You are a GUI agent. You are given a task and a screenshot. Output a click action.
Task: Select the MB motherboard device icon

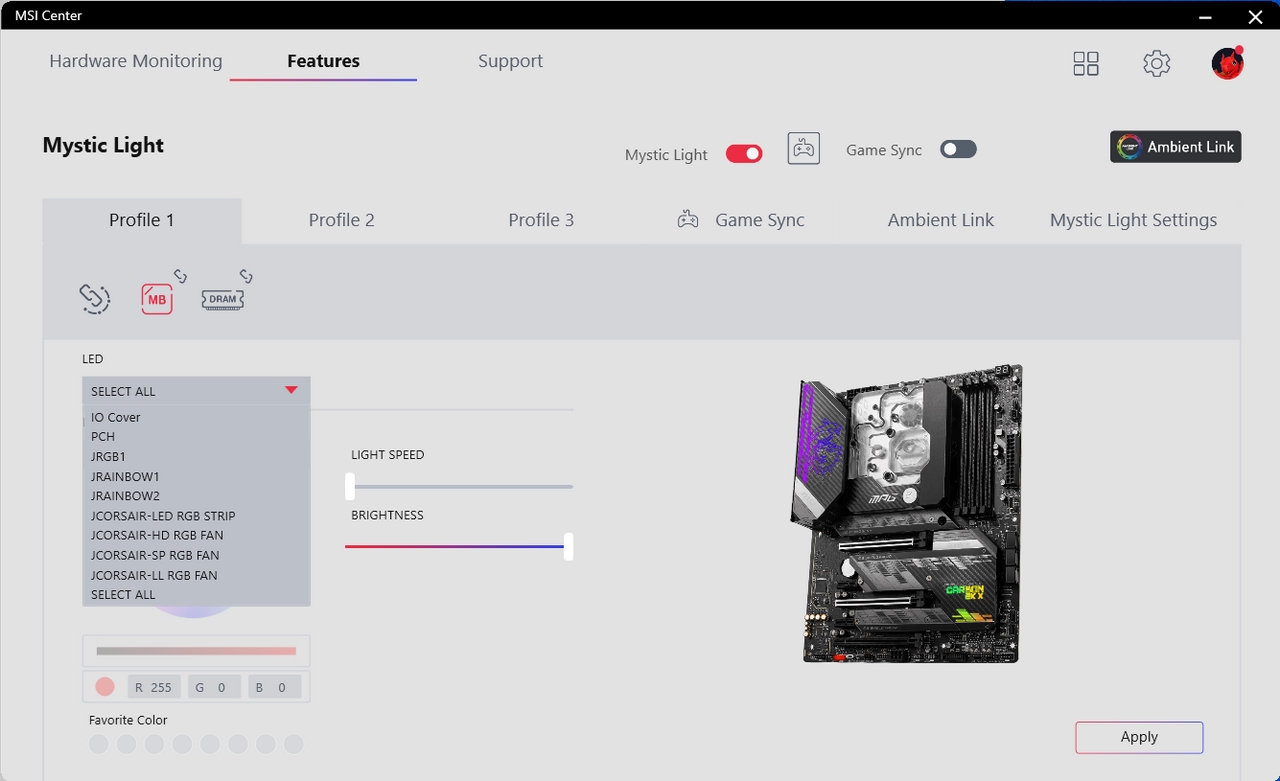[157, 299]
